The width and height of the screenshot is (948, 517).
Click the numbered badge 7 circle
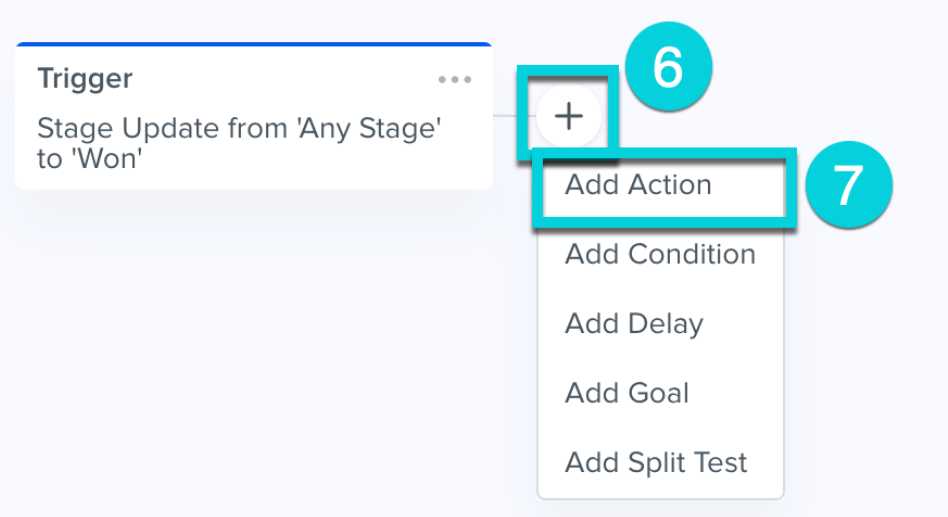tap(847, 186)
